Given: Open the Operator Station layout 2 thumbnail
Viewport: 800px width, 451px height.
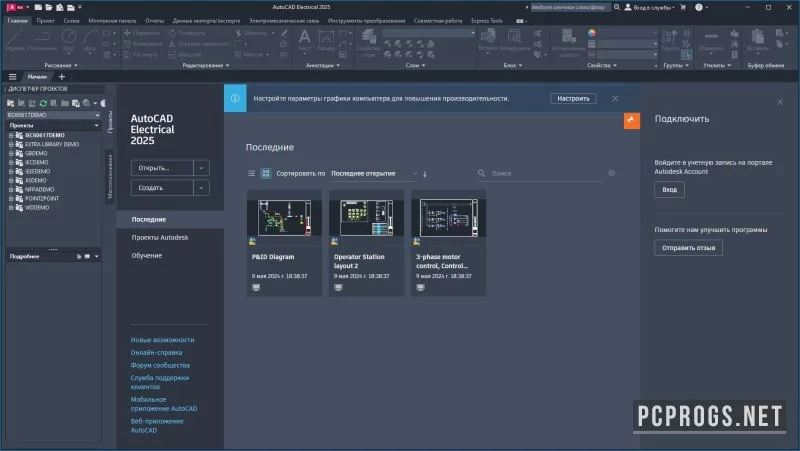Looking at the screenshot, I should pos(367,218).
